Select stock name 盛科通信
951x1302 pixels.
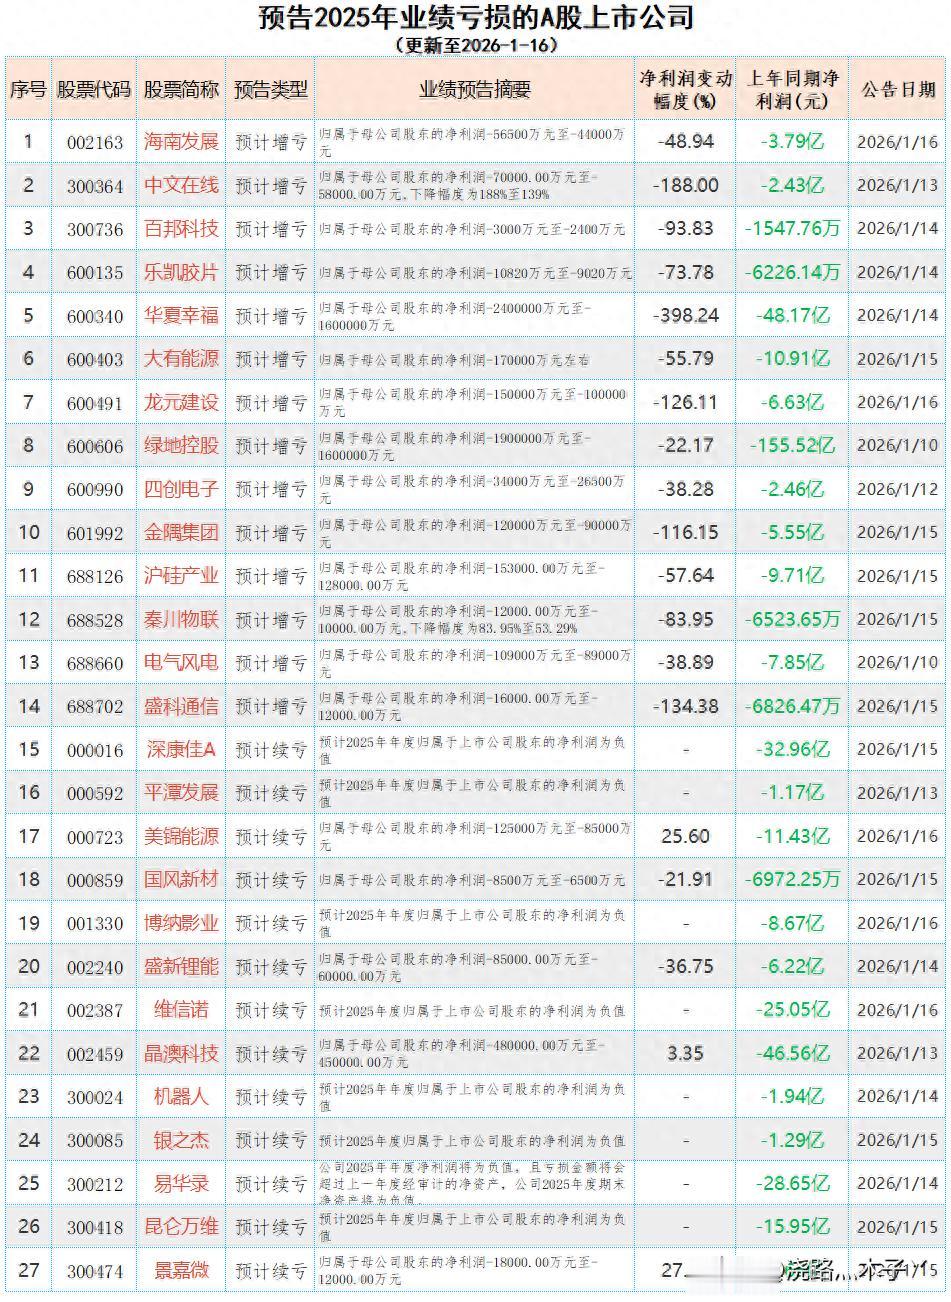point(181,706)
